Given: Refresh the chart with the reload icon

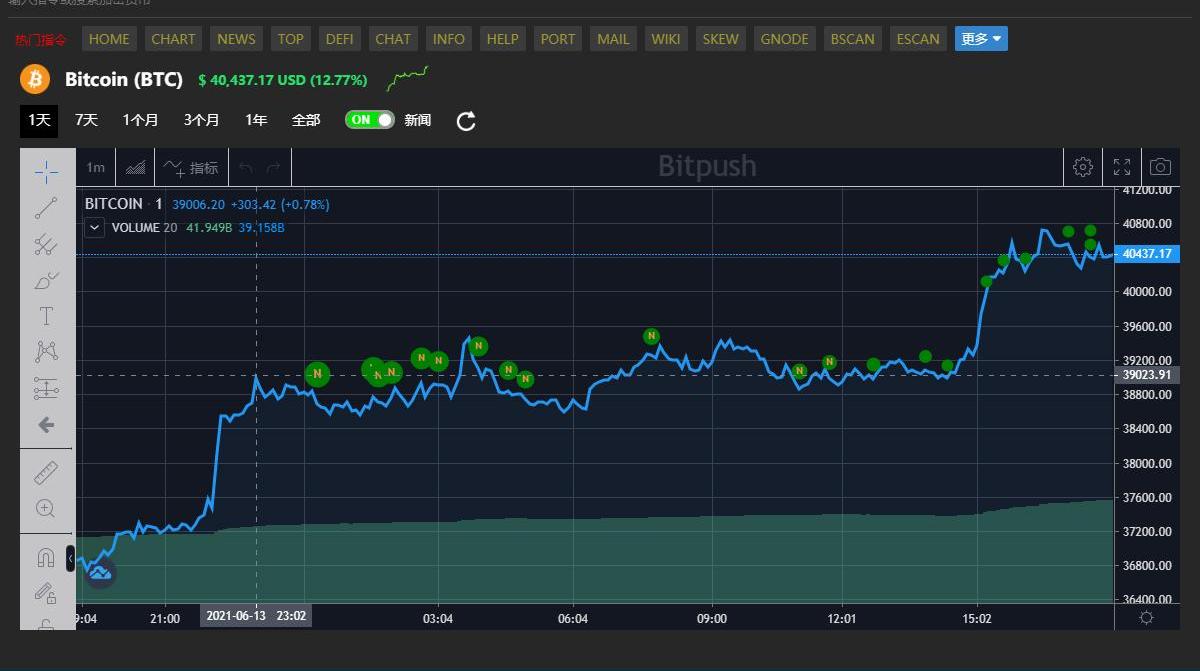Looking at the screenshot, I should pos(466,121).
